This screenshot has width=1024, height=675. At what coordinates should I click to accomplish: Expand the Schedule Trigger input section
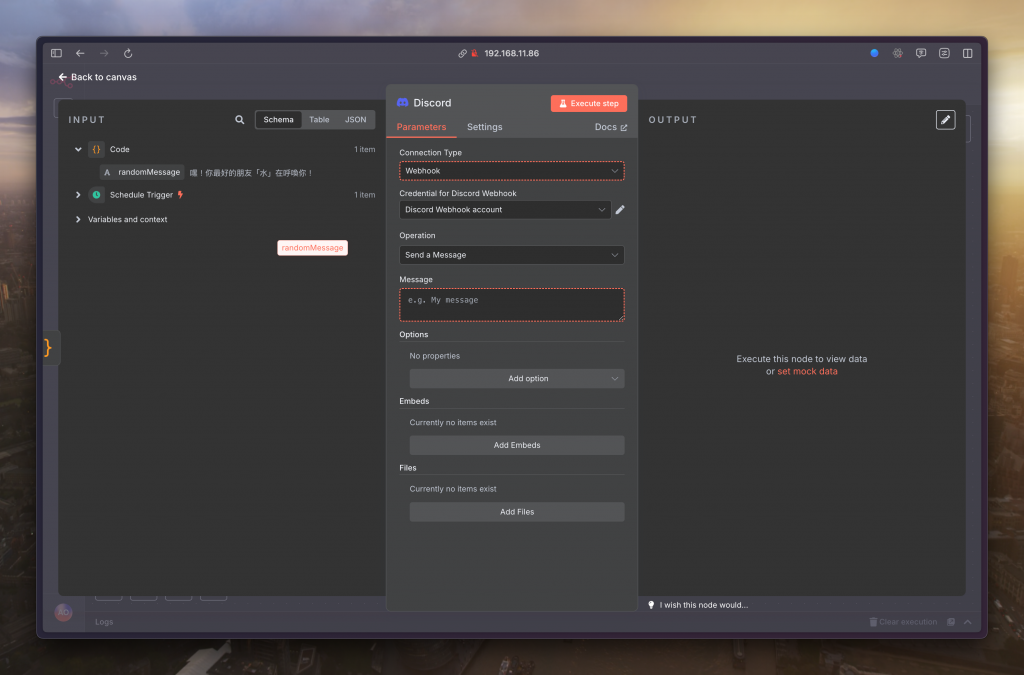tap(78, 195)
